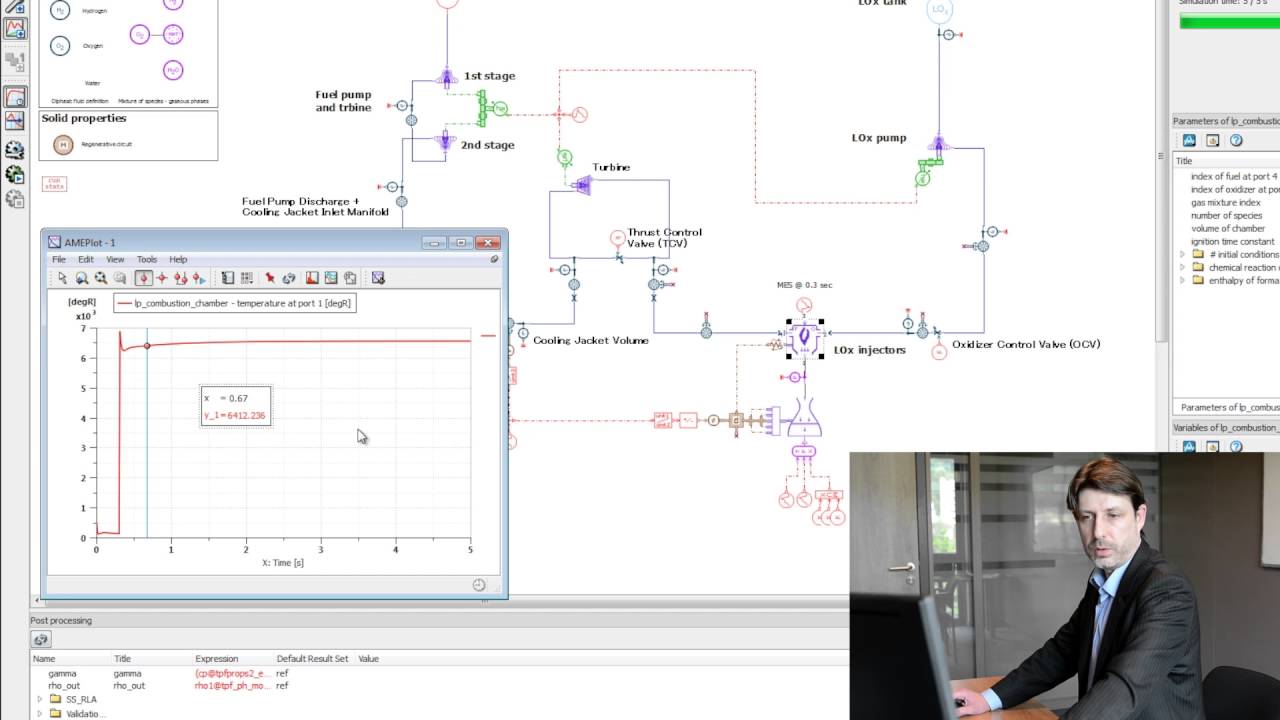Click the sine-wave linear analysis icon in left sidebar
The width and height of the screenshot is (1280, 720).
coord(14,121)
